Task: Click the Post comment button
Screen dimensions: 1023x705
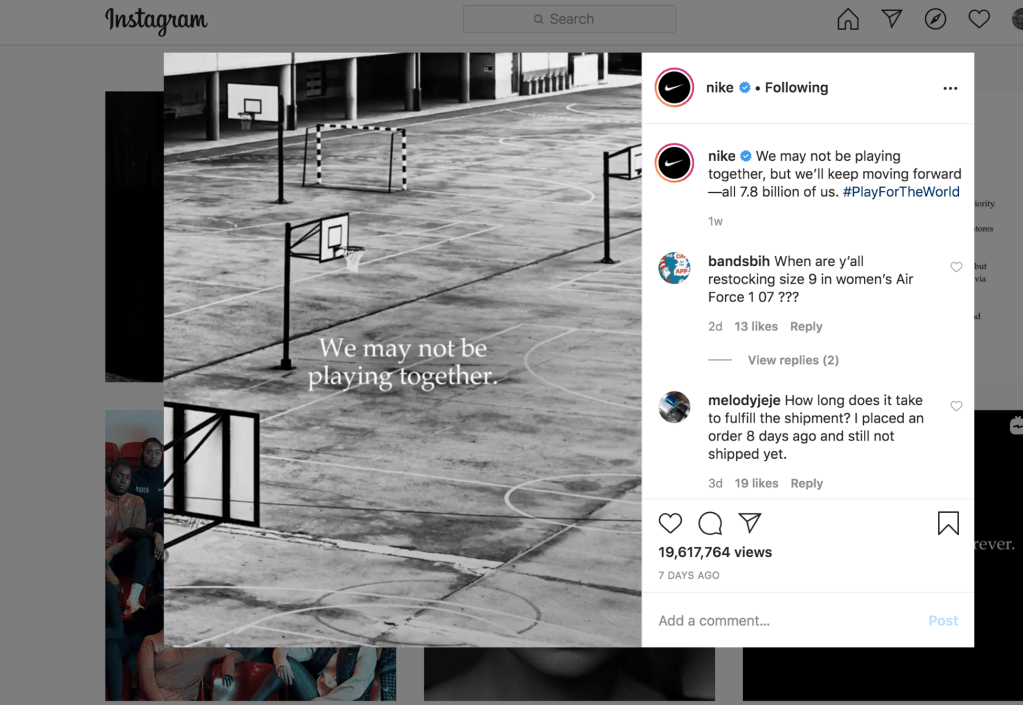Action: 943,620
